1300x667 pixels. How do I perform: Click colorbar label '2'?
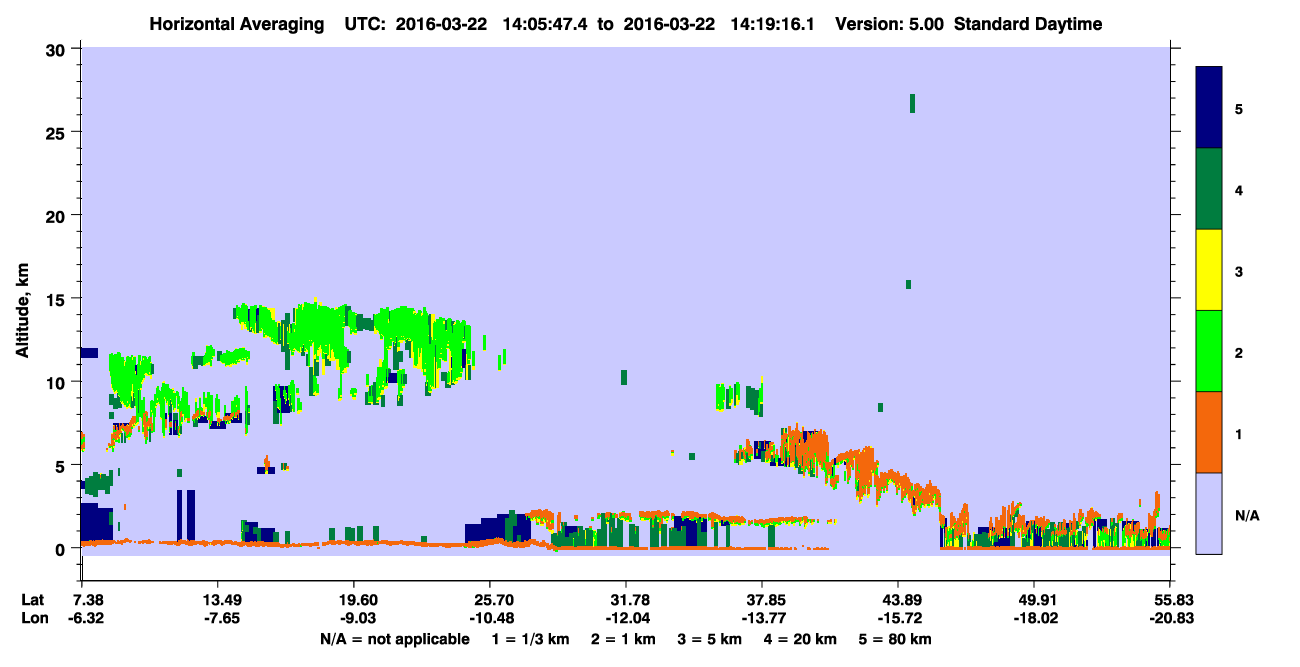(1239, 351)
